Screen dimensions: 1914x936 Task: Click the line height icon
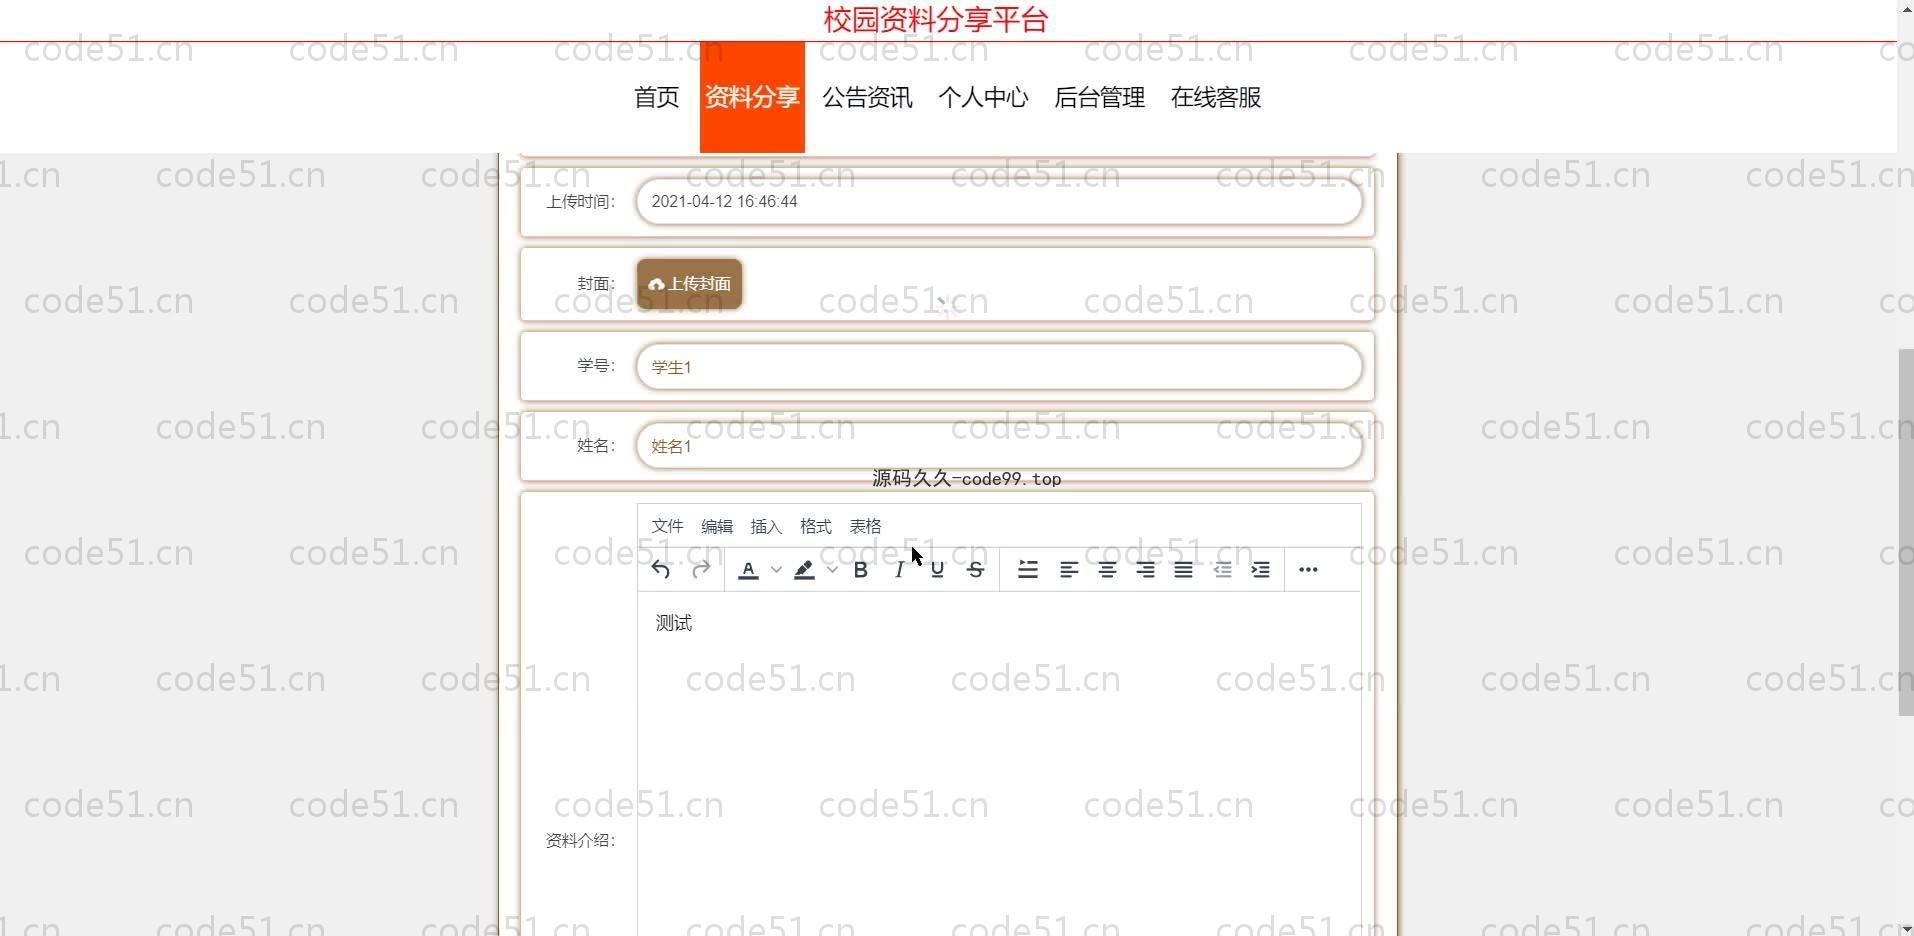(1028, 570)
